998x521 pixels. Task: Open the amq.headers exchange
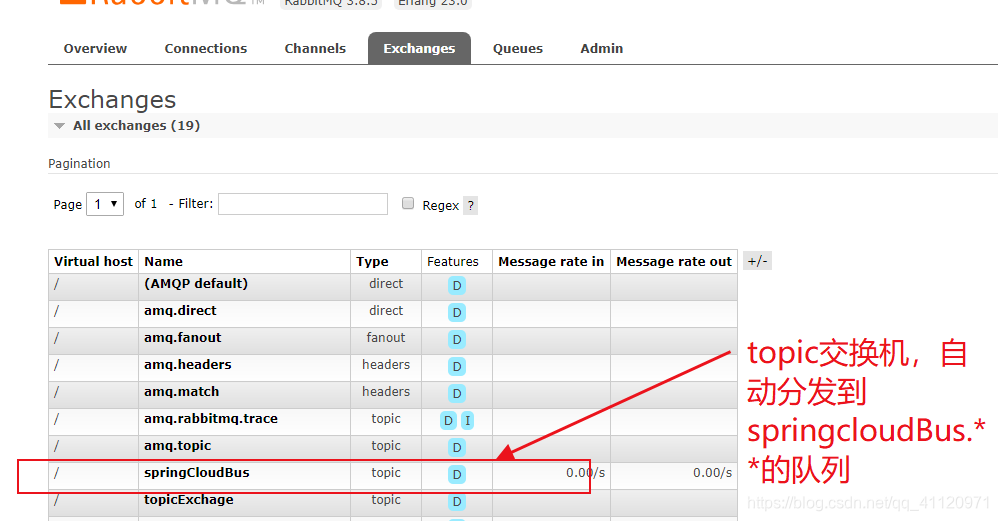[x=188, y=365]
